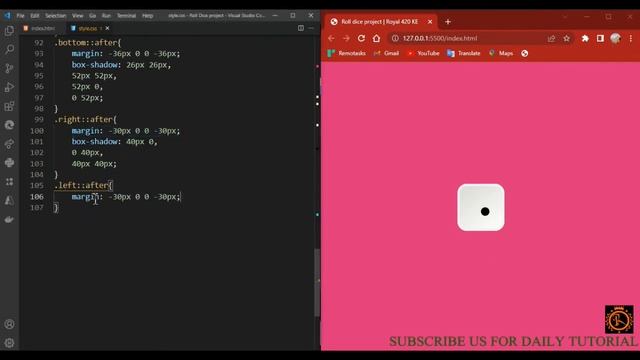640x360 pixels.
Task: Open Run and Debug view
Action: tap(9, 87)
